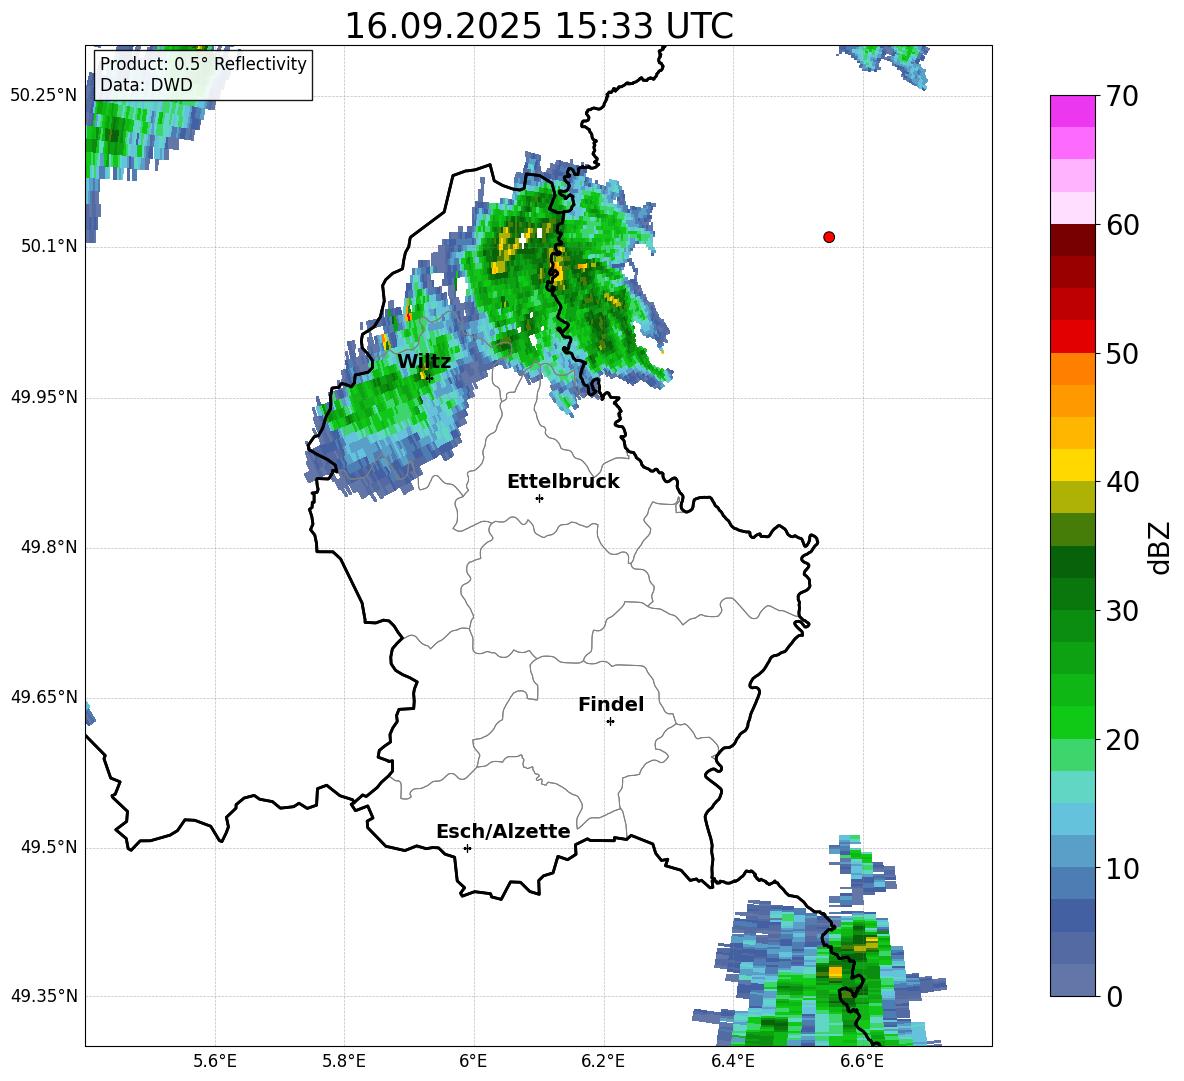
Task: Click the cross marker at Findel
Action: [x=610, y=722]
